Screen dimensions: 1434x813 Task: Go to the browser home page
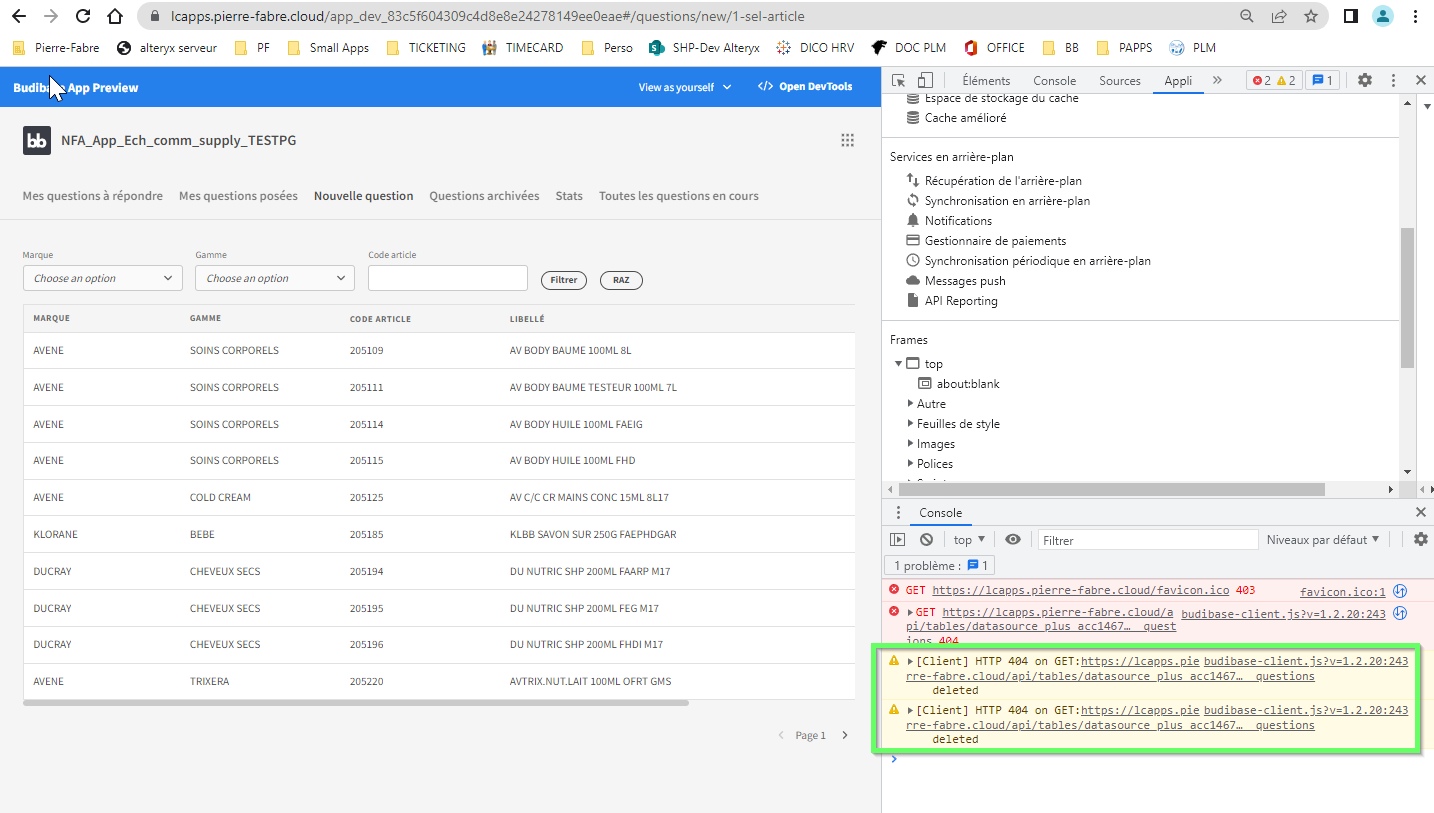click(115, 16)
